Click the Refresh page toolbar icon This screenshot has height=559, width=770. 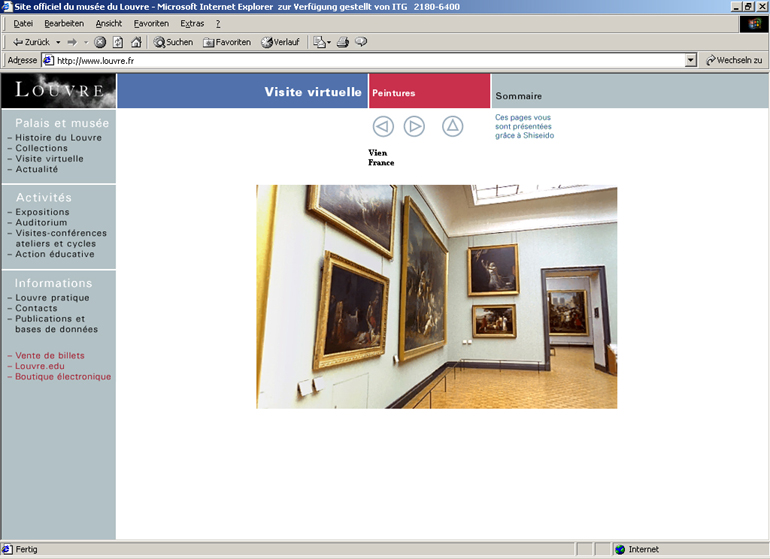tap(117, 42)
